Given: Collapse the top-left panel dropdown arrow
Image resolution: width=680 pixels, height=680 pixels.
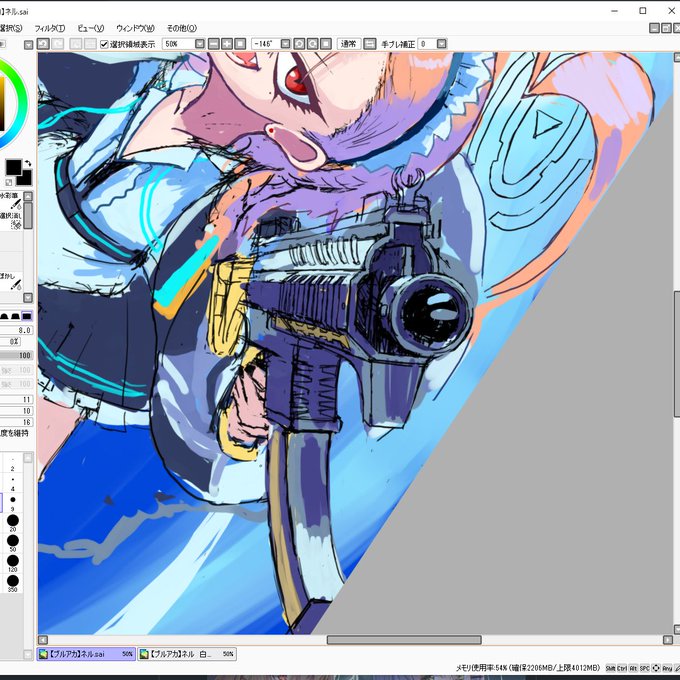Looking at the screenshot, I should pyautogui.click(x=28, y=45).
